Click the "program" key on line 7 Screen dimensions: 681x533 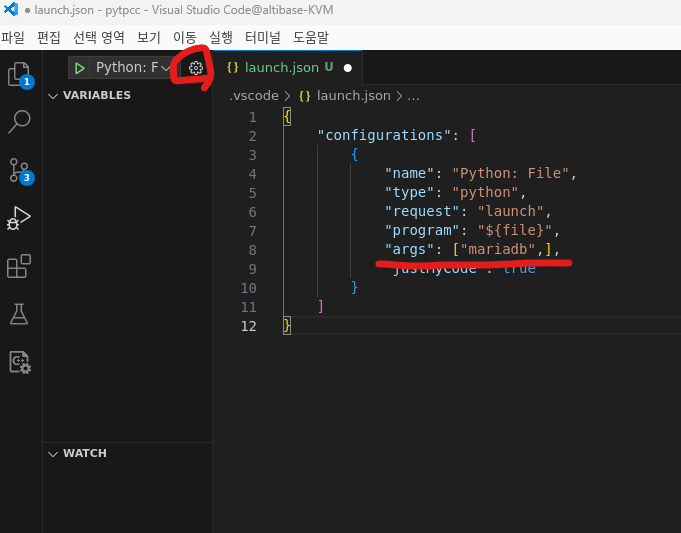422,230
